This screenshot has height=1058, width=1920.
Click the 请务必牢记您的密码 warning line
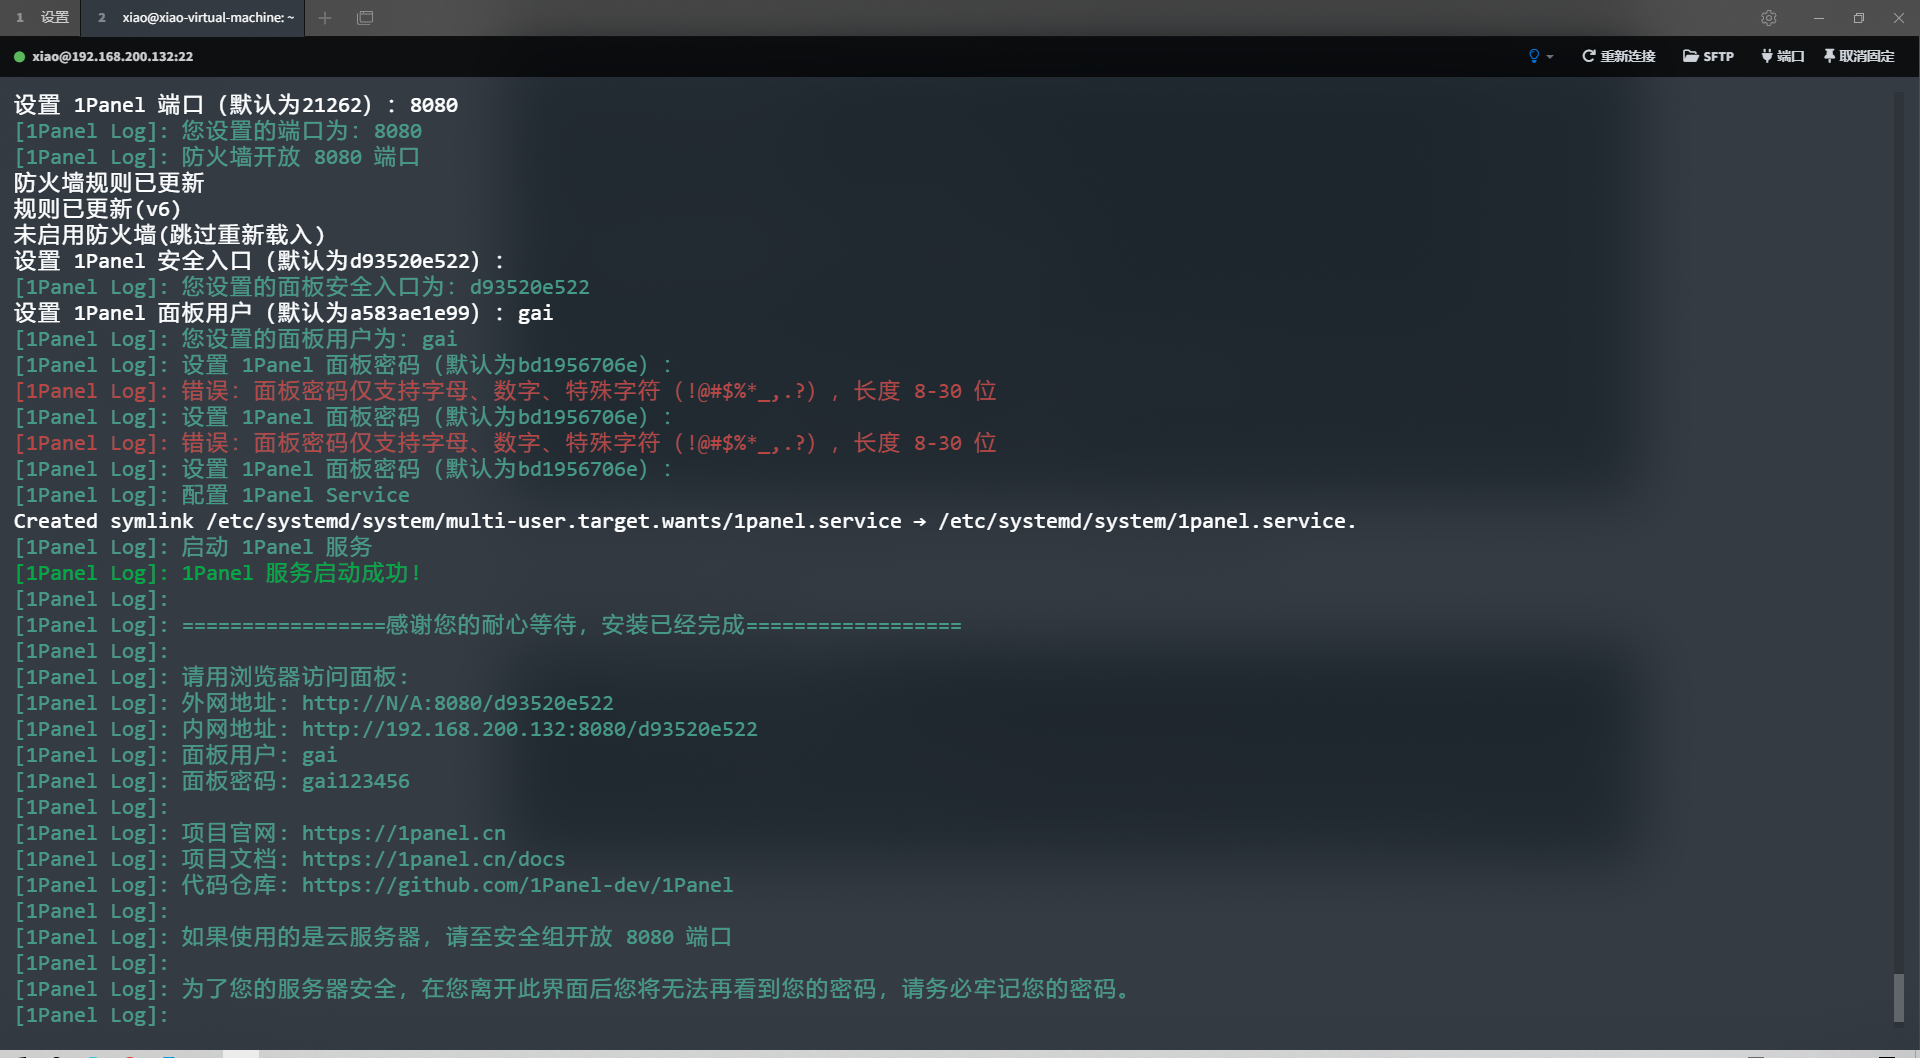573,989
